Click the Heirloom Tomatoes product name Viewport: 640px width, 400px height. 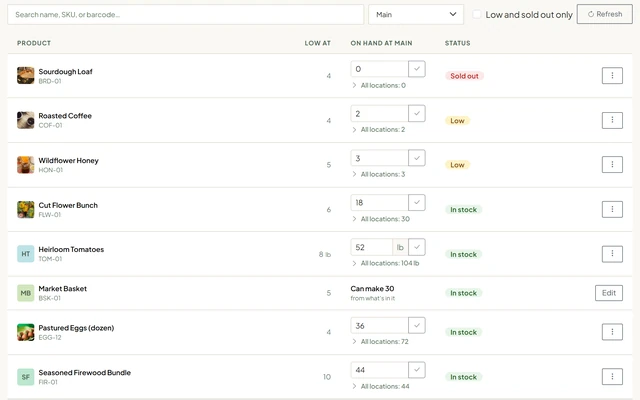71,249
